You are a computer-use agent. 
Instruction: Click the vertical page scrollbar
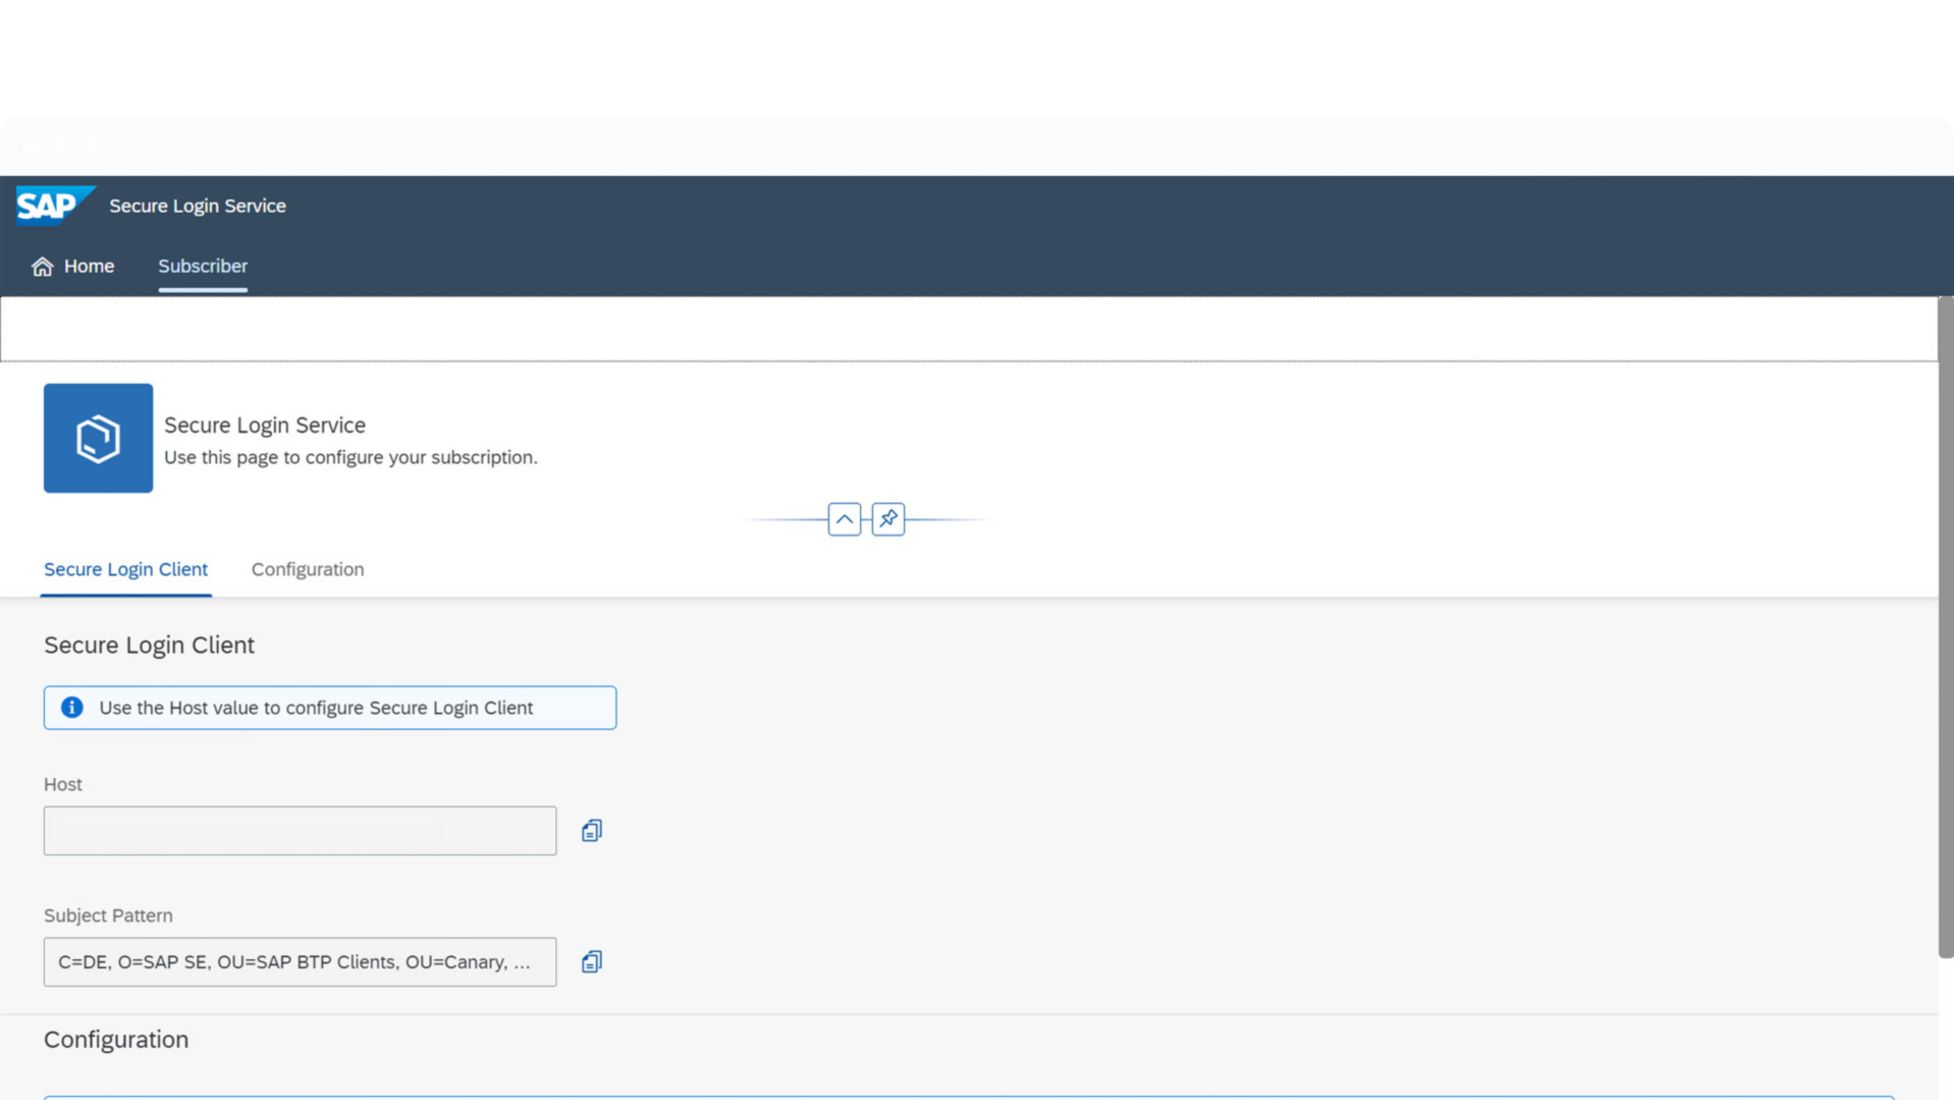pos(1945,627)
